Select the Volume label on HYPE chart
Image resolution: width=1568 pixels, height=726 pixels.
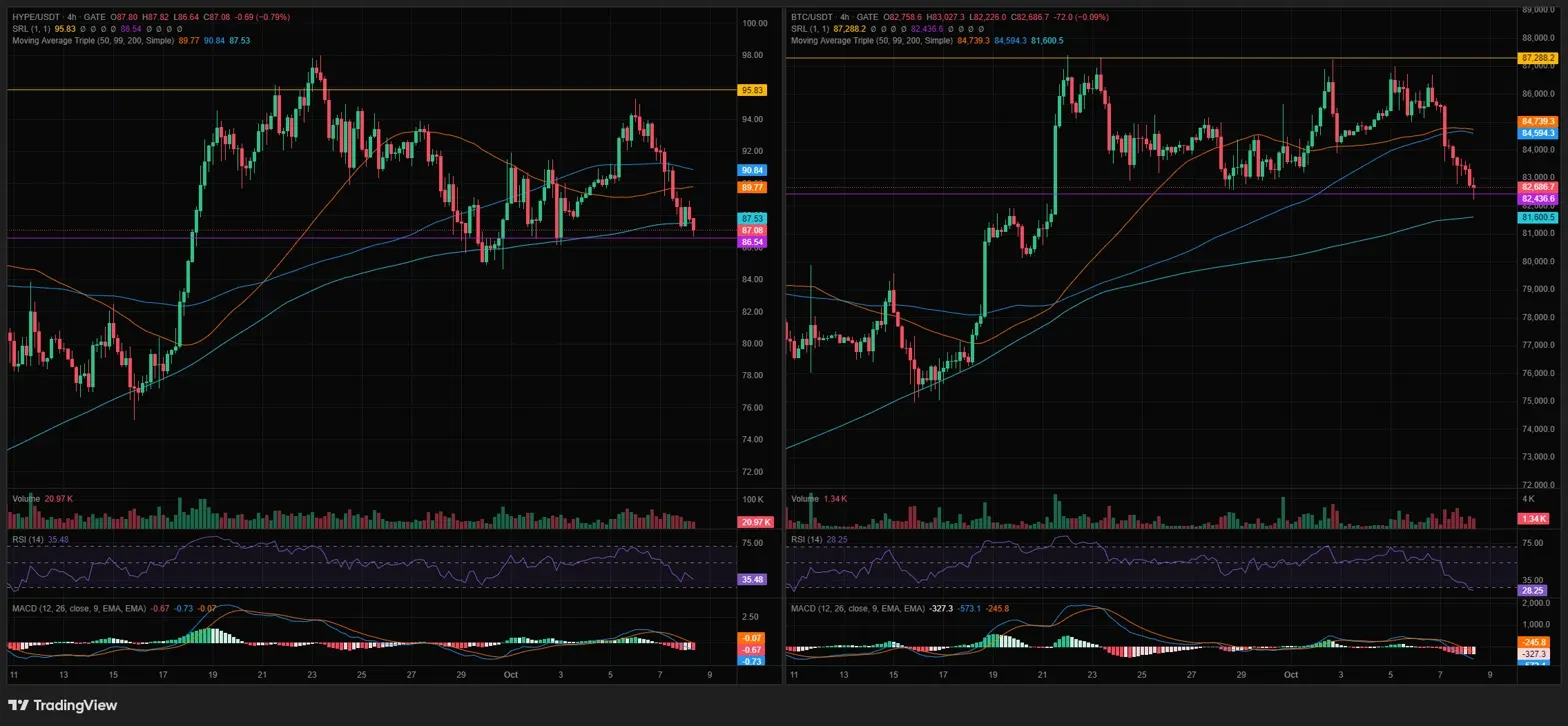[x=25, y=498]
